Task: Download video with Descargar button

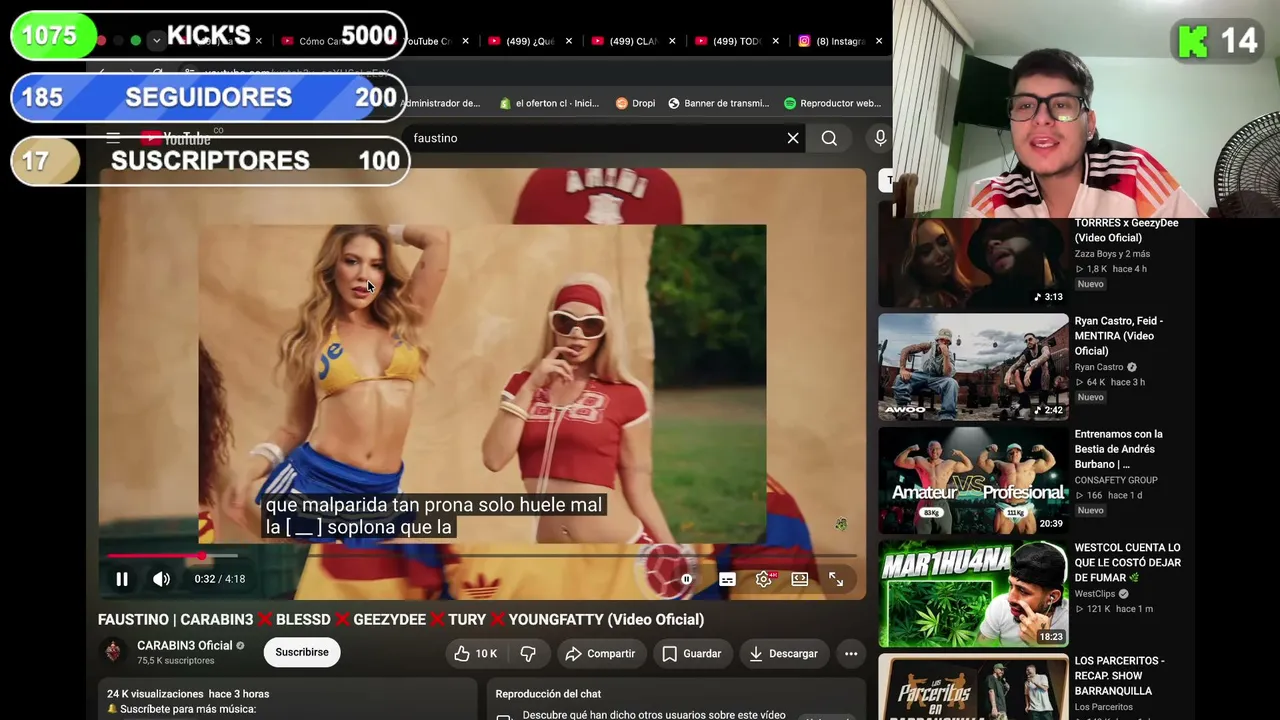Action: (x=784, y=653)
